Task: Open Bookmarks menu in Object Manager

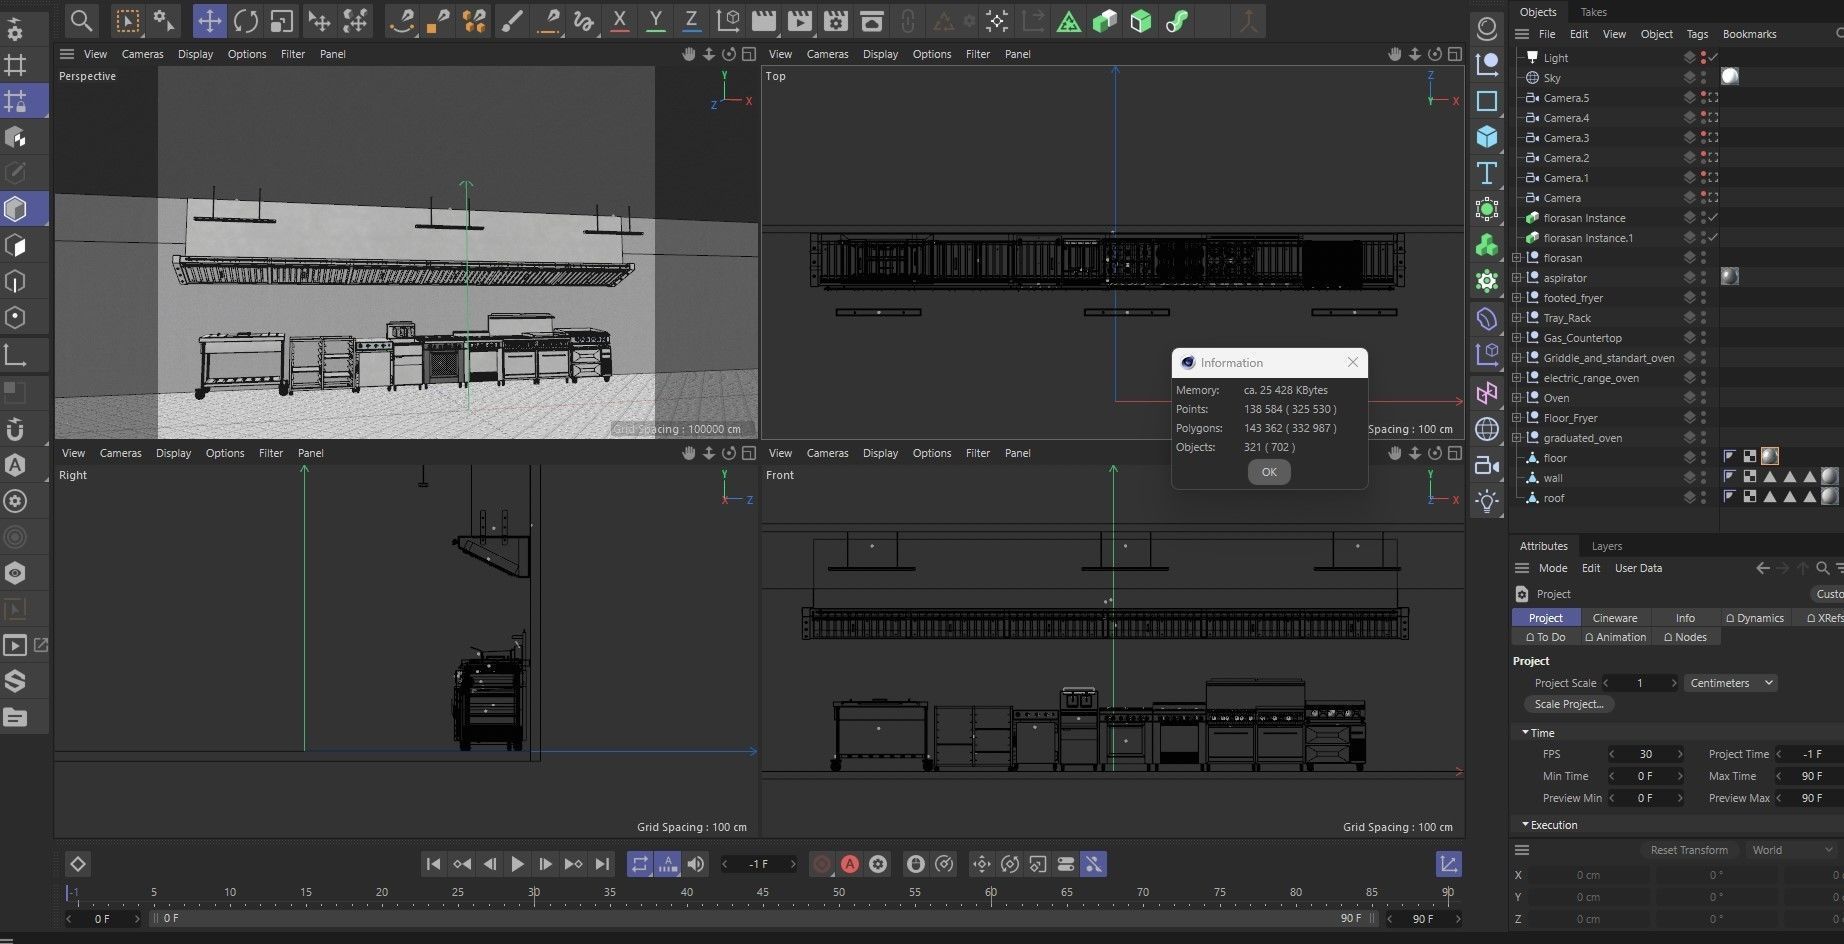Action: click(1749, 34)
